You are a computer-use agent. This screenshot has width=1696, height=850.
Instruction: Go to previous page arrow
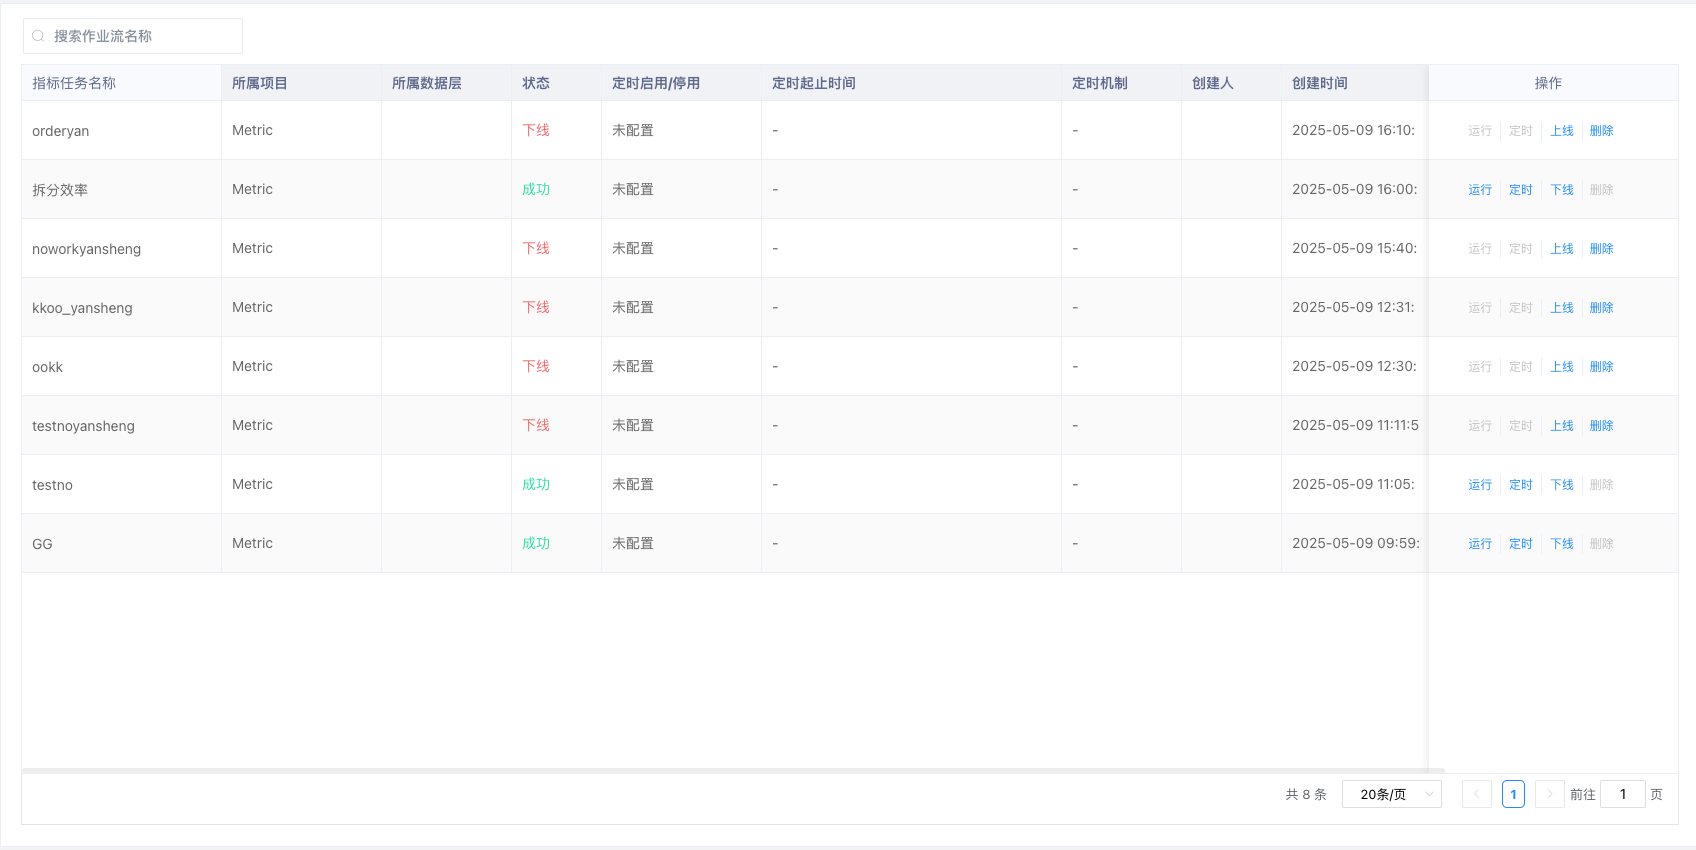point(1477,794)
